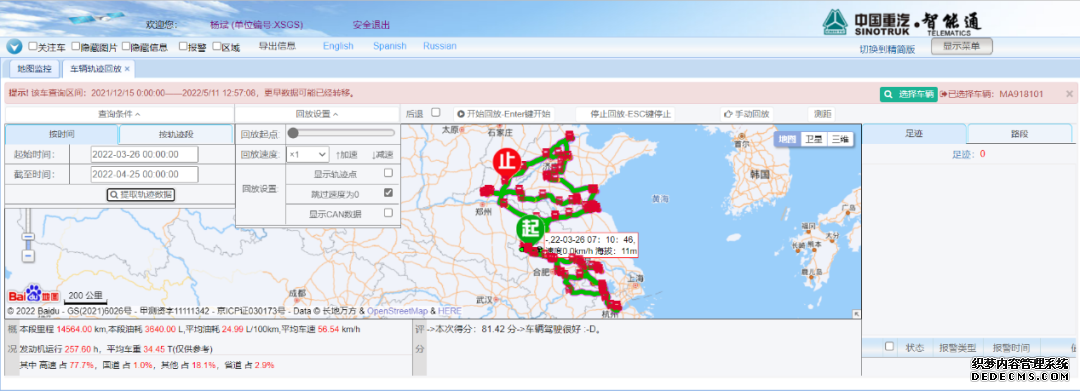Click the 回放起点 slider handle

(x=293, y=133)
